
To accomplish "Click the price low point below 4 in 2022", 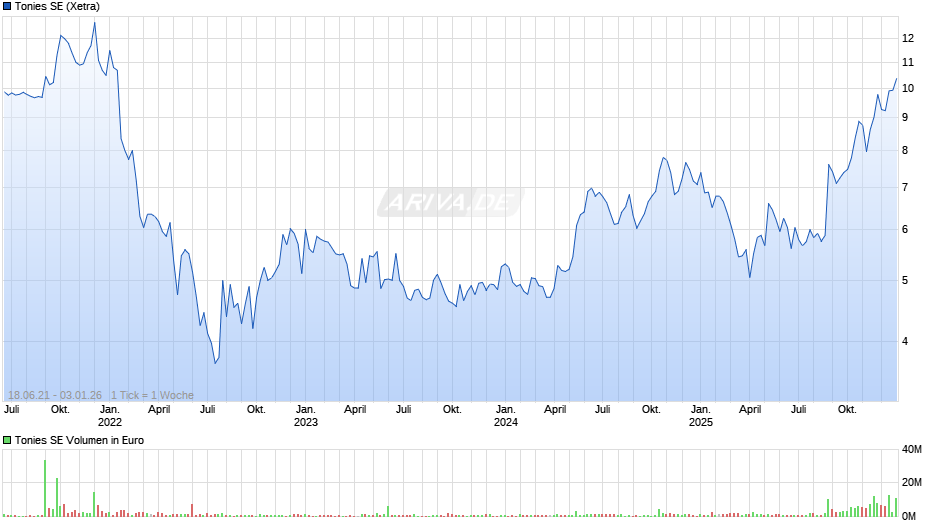I will [215, 363].
